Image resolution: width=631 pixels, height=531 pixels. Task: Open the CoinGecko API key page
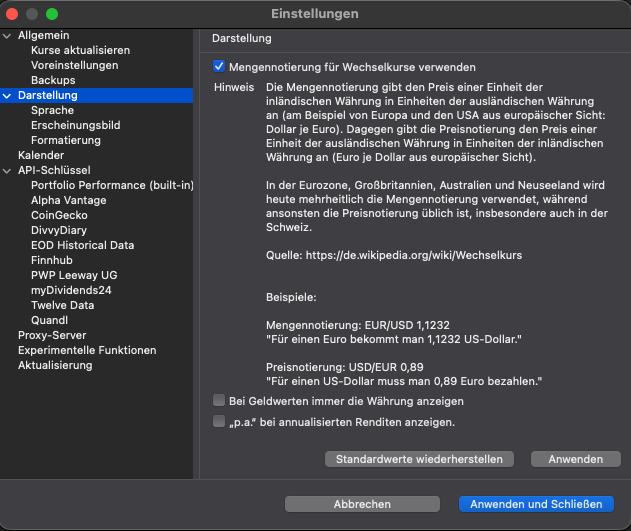point(59,215)
